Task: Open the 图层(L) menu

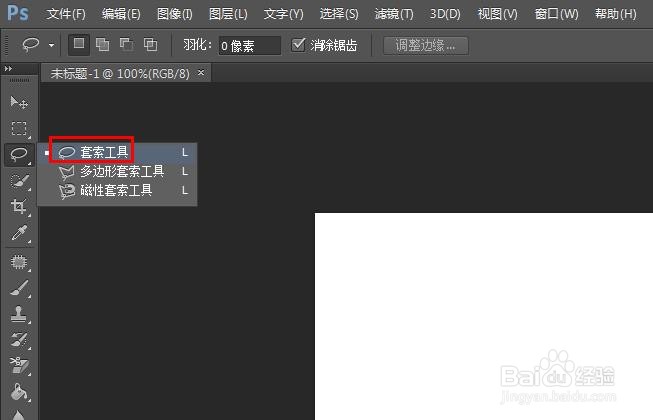Action: point(228,14)
